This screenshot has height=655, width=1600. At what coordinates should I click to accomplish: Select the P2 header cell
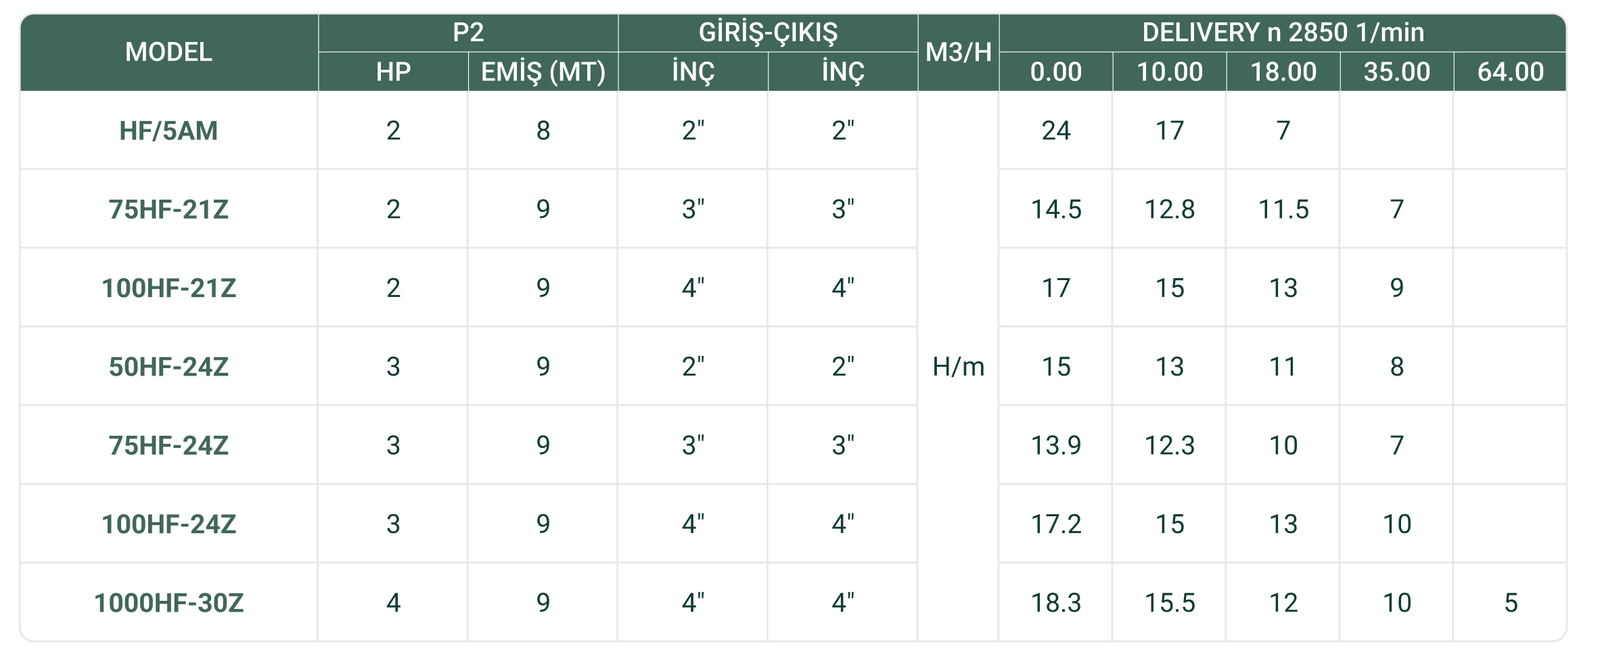(468, 32)
